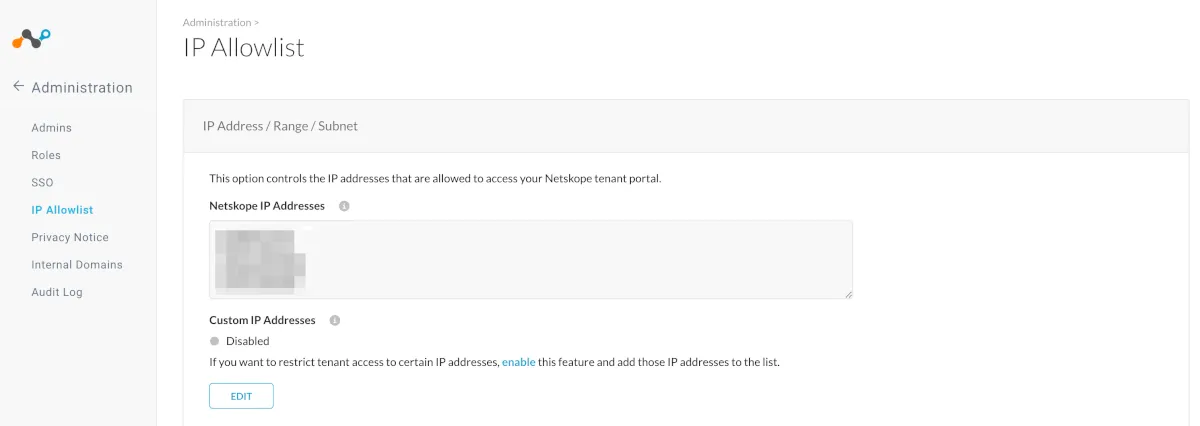
Task: Click inside the Netskope IP Addresses text area
Action: [x=560, y=259]
